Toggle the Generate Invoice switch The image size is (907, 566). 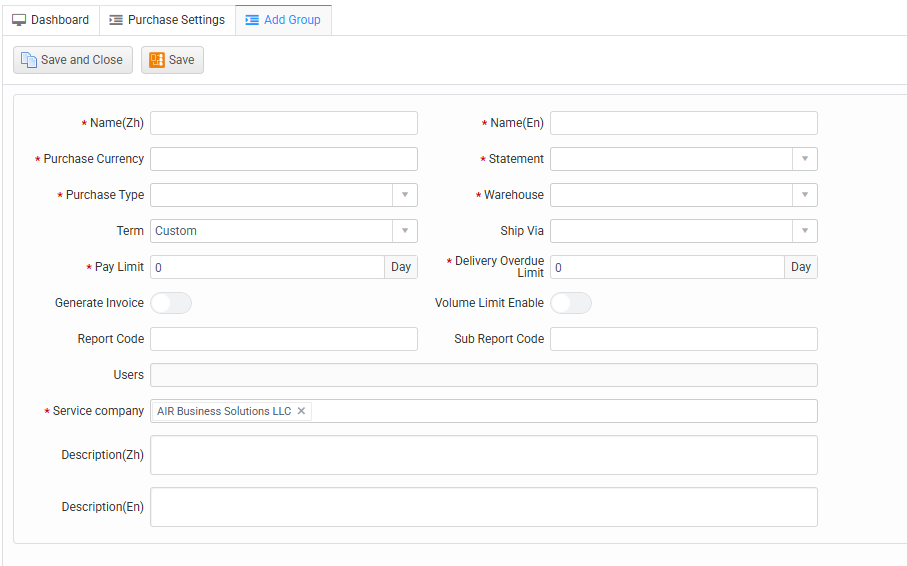pos(171,303)
